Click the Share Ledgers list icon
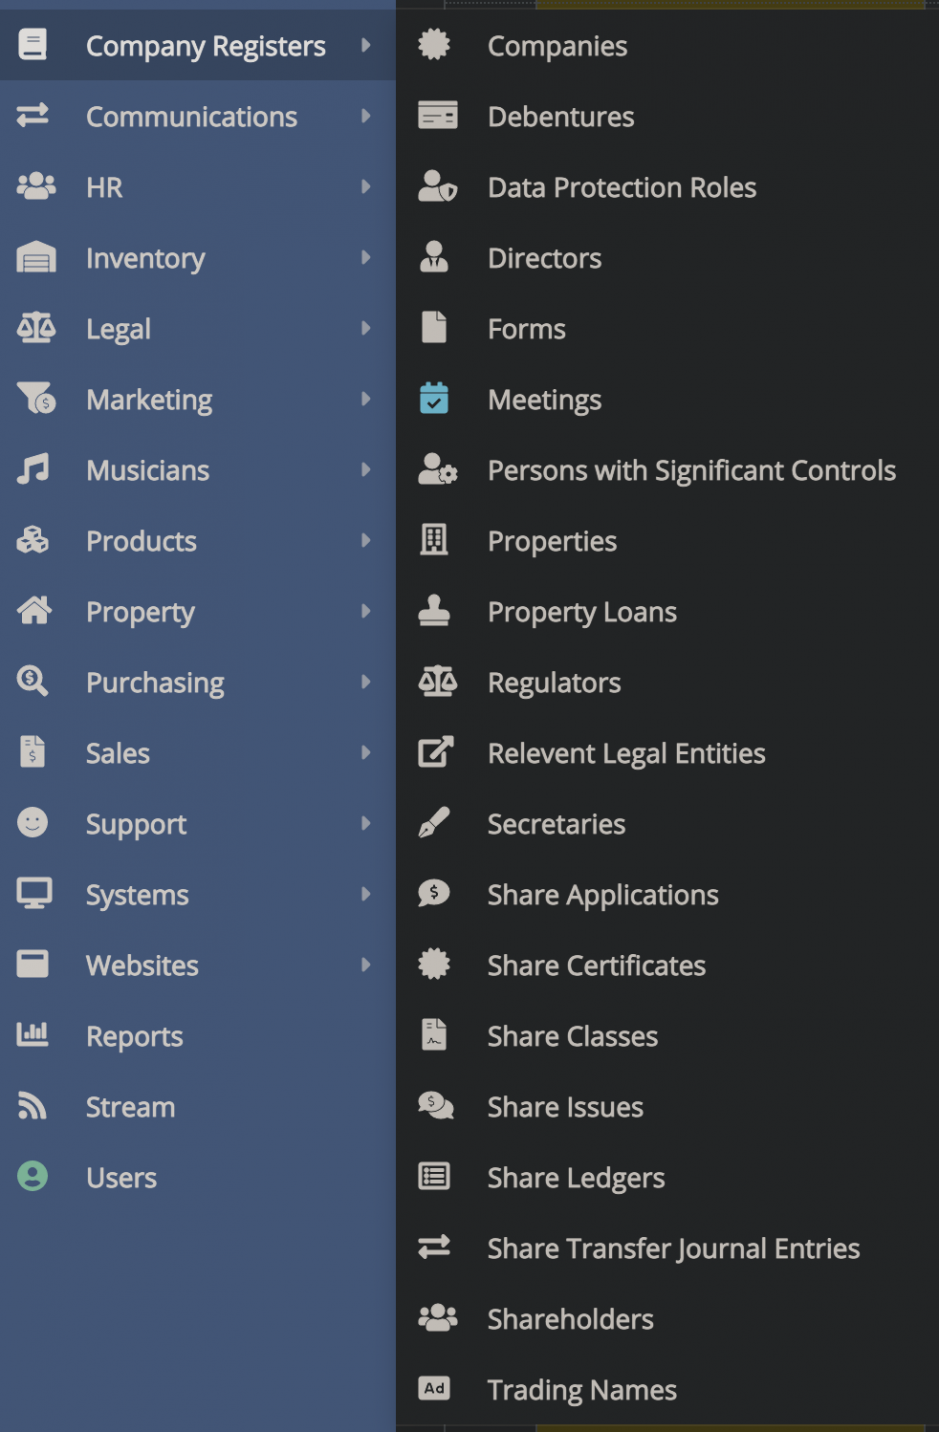Image resolution: width=939 pixels, height=1432 pixels. 434,1177
